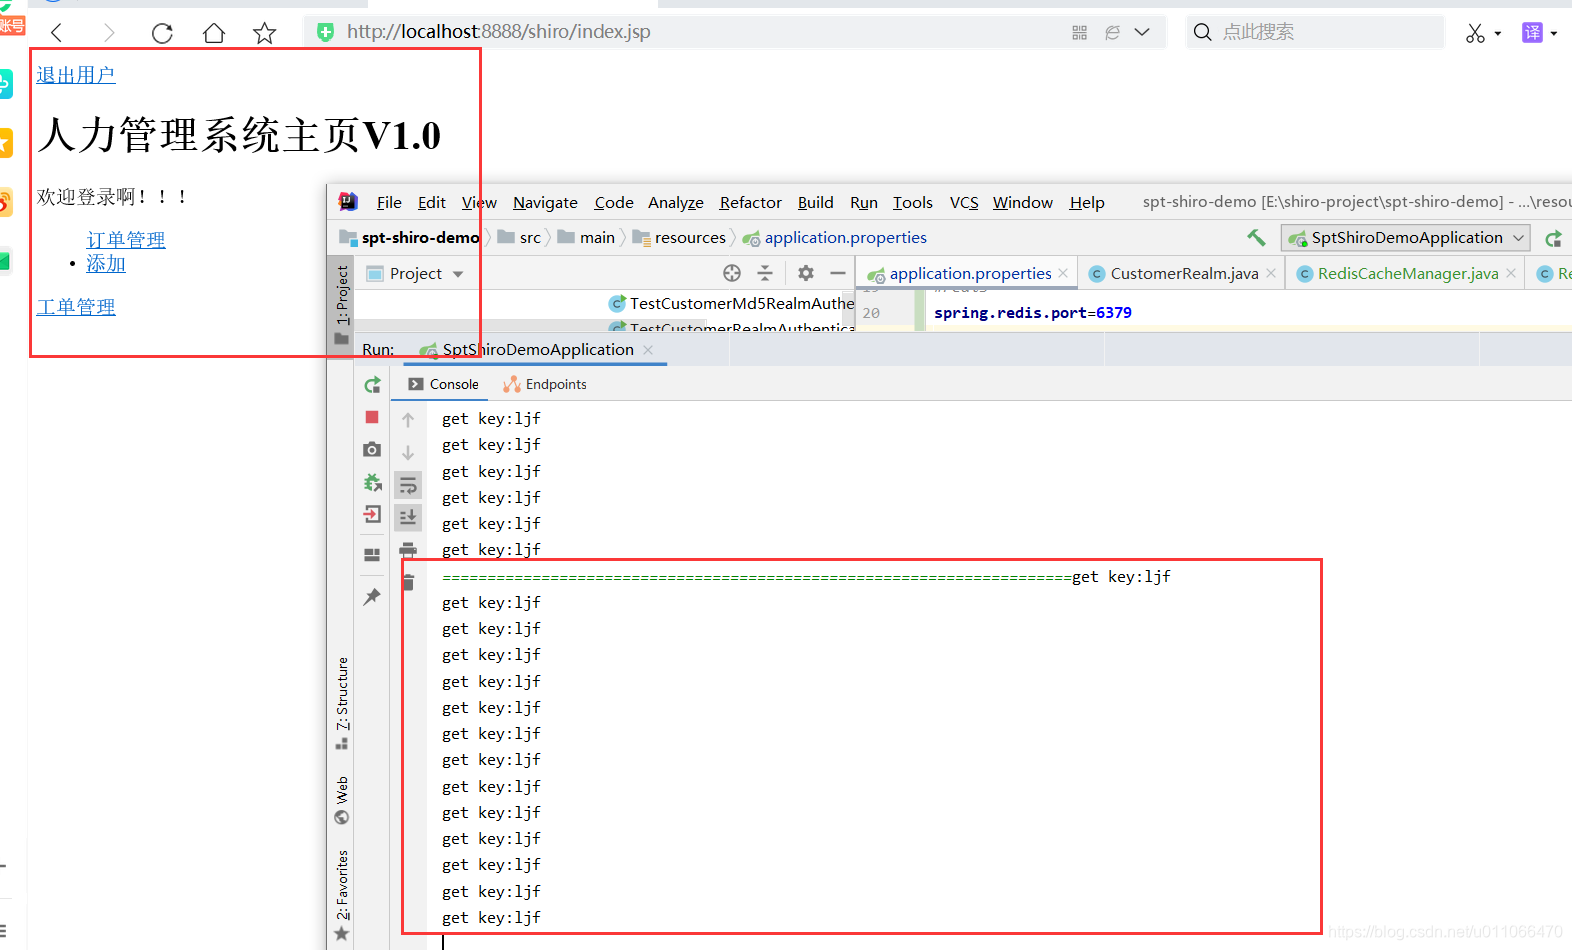The image size is (1572, 950).
Task: Click the browser address bar URL
Action: pyautogui.click(x=498, y=32)
